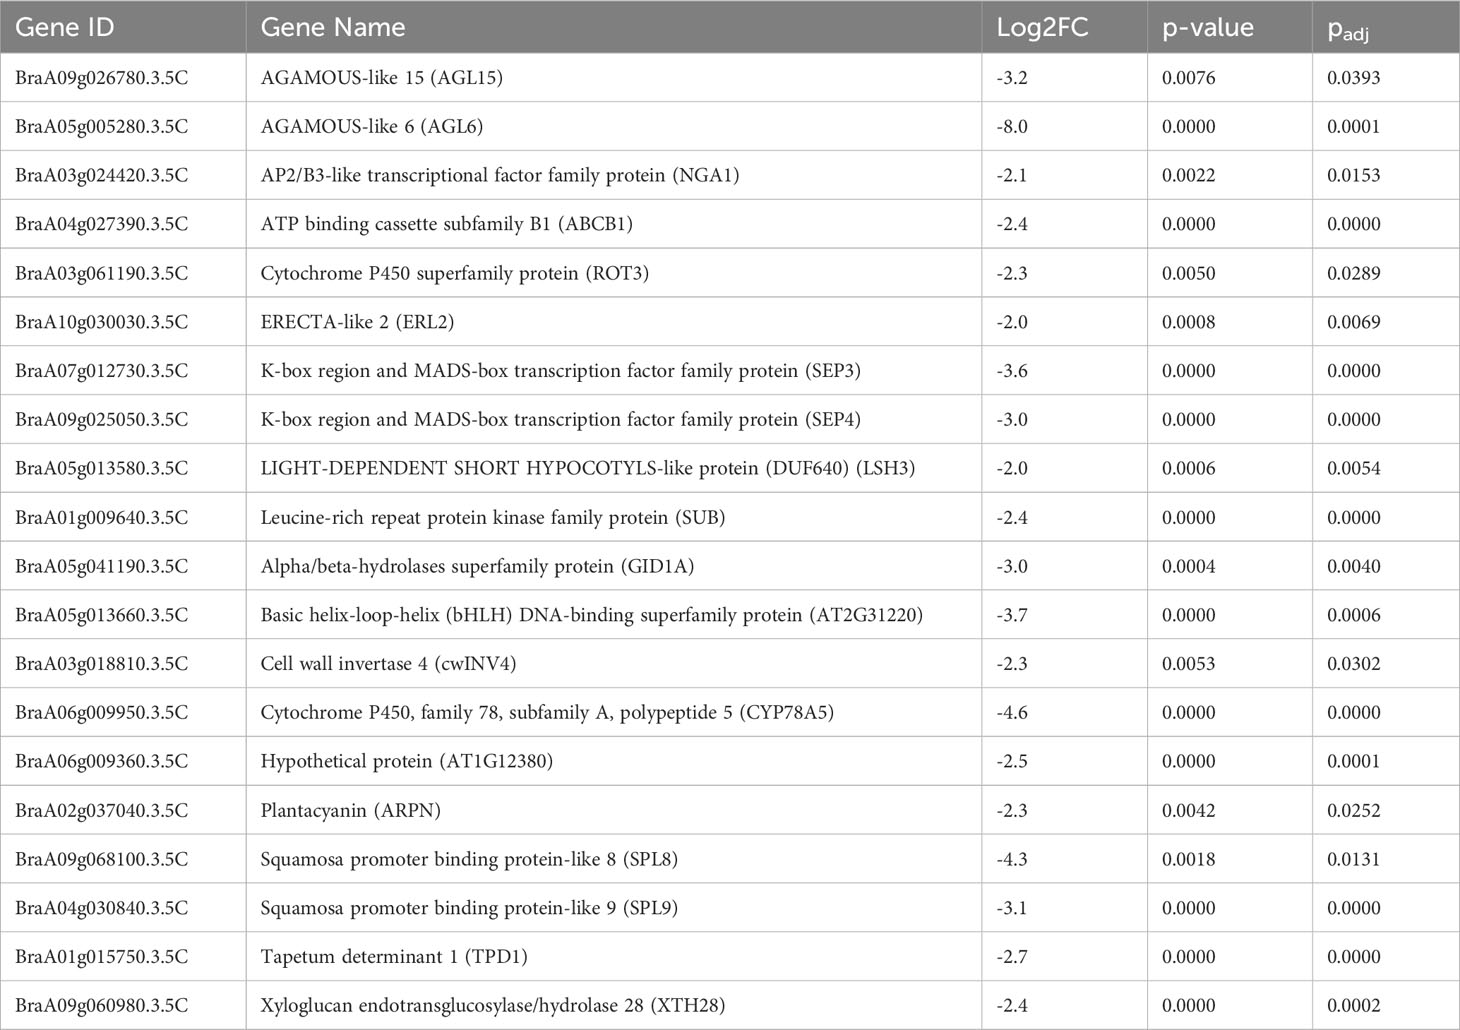Select gene ID BraA09g068100.3.5C
The image size is (1460, 1030).
pos(101,860)
